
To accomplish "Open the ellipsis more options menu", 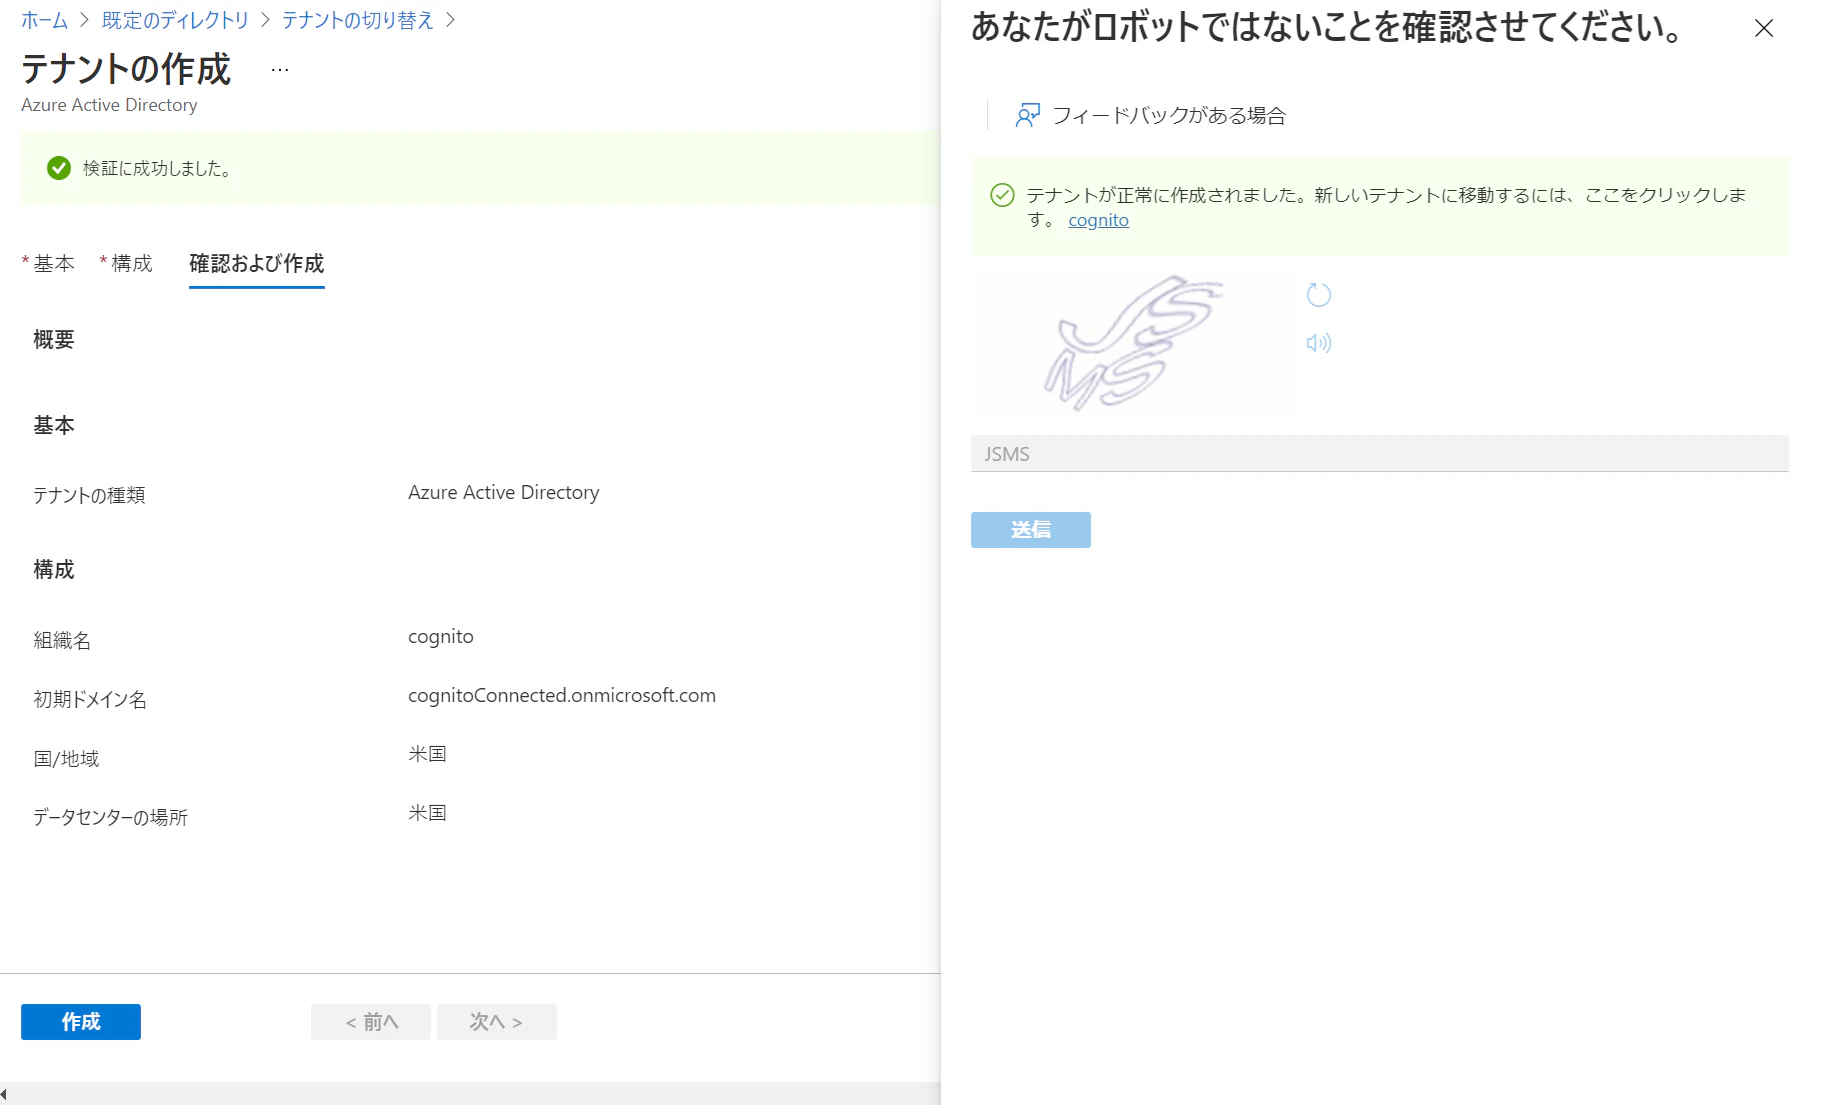I will (280, 69).
